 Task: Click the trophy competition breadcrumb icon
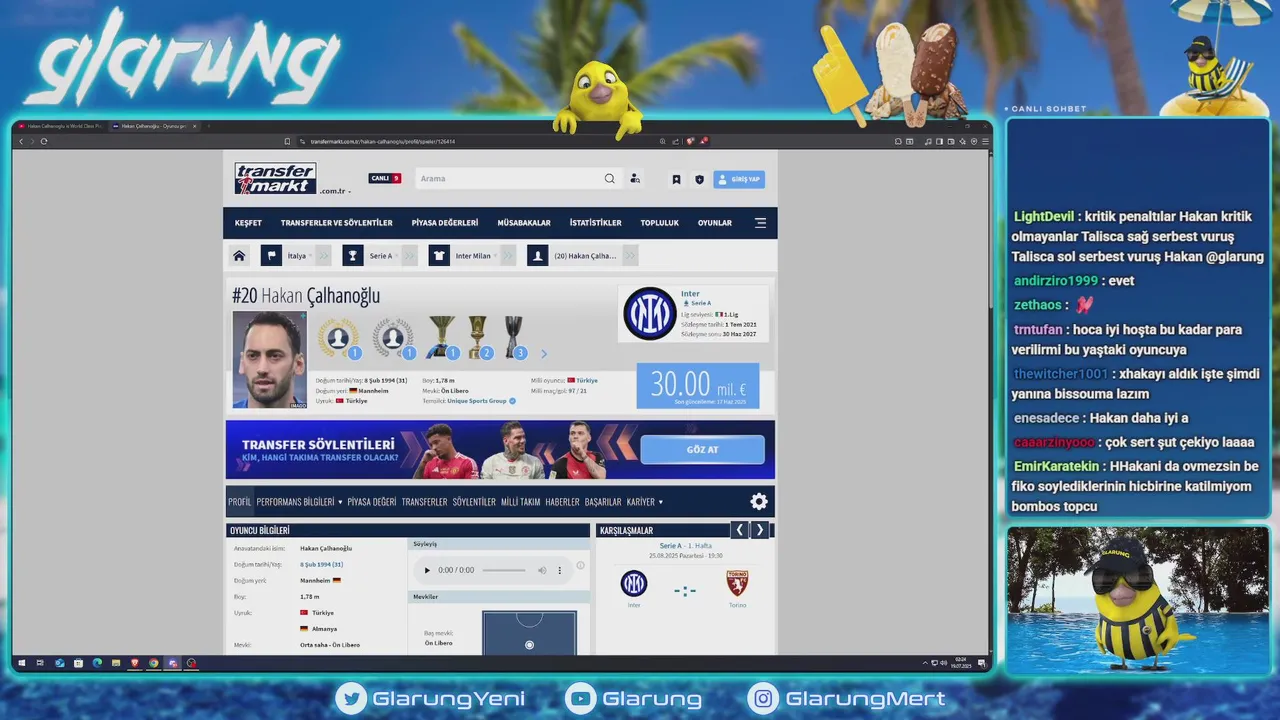click(352, 256)
